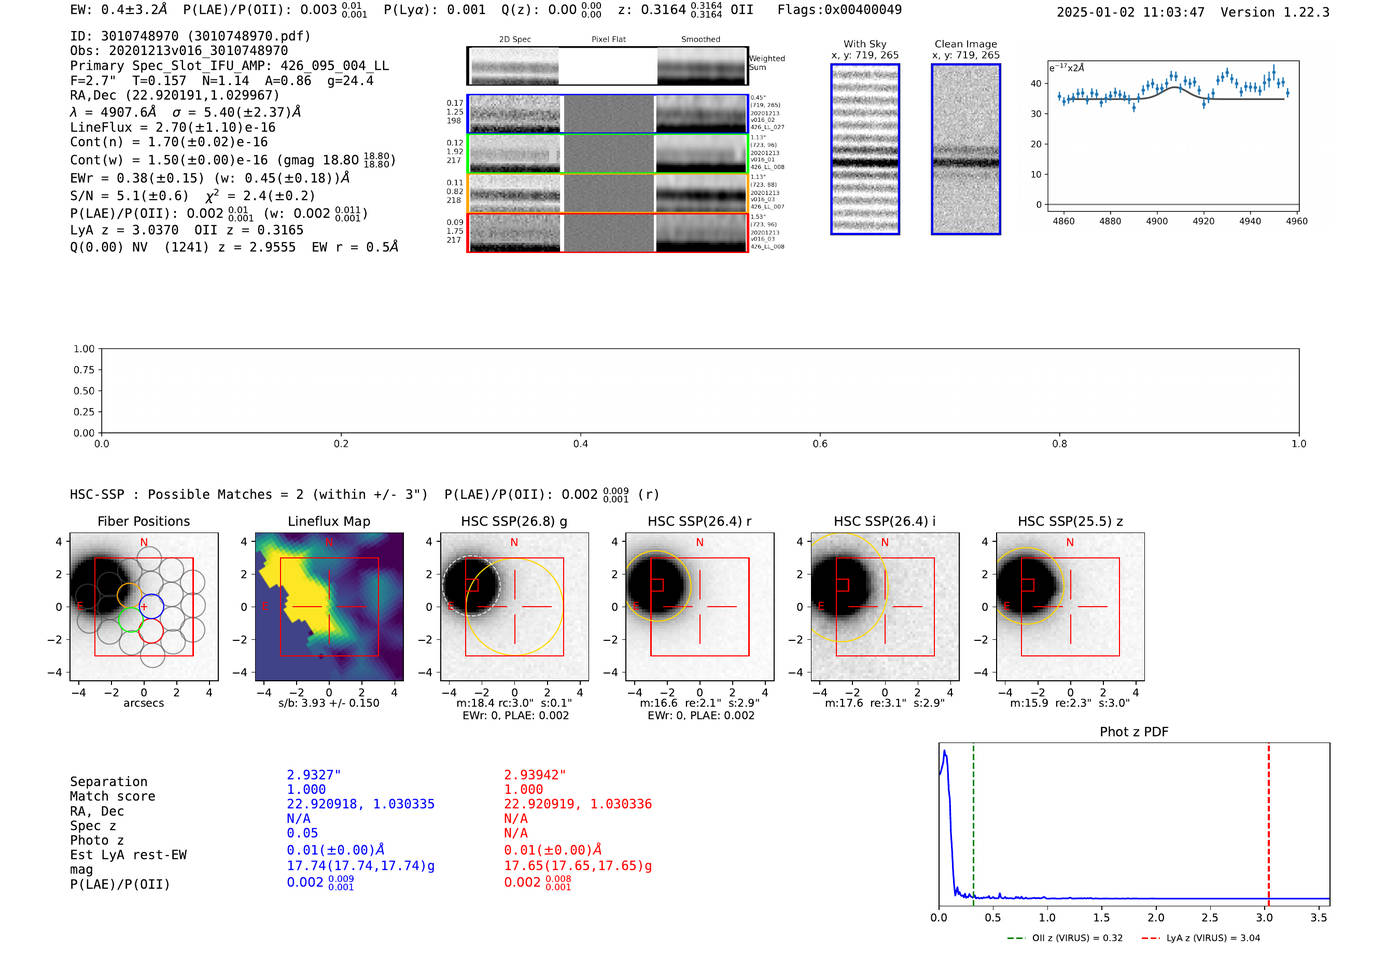Open the With Sky cutout image
This screenshot has height=953, width=1400.
click(x=865, y=149)
